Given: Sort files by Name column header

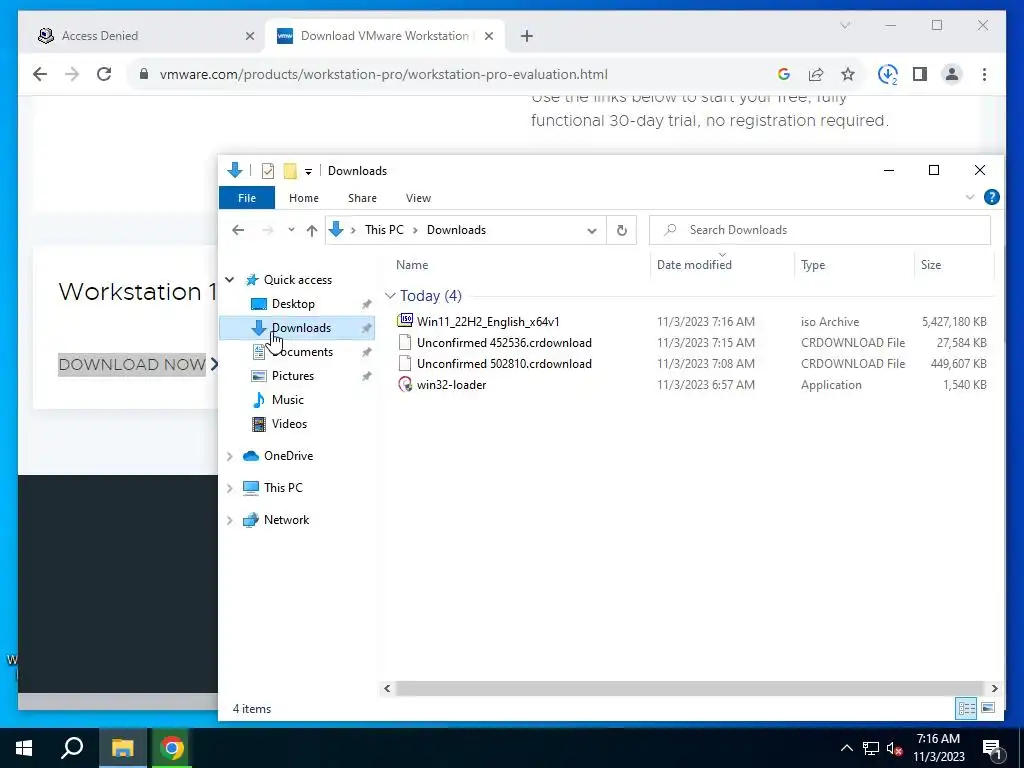Looking at the screenshot, I should [411, 264].
